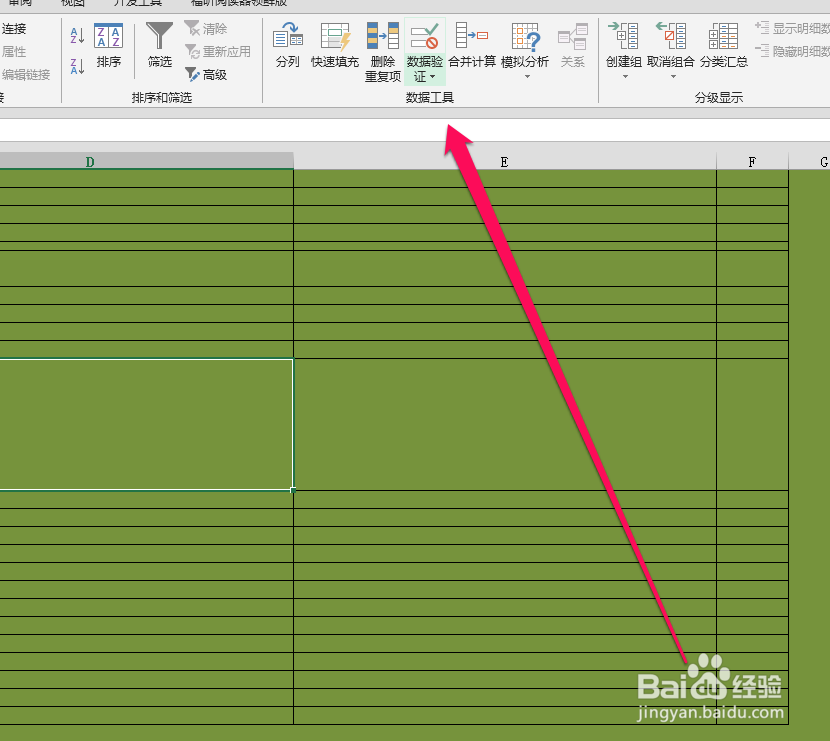Image resolution: width=830 pixels, height=741 pixels.
Task: Click 快速填充 flash fill
Action: click(x=335, y=46)
